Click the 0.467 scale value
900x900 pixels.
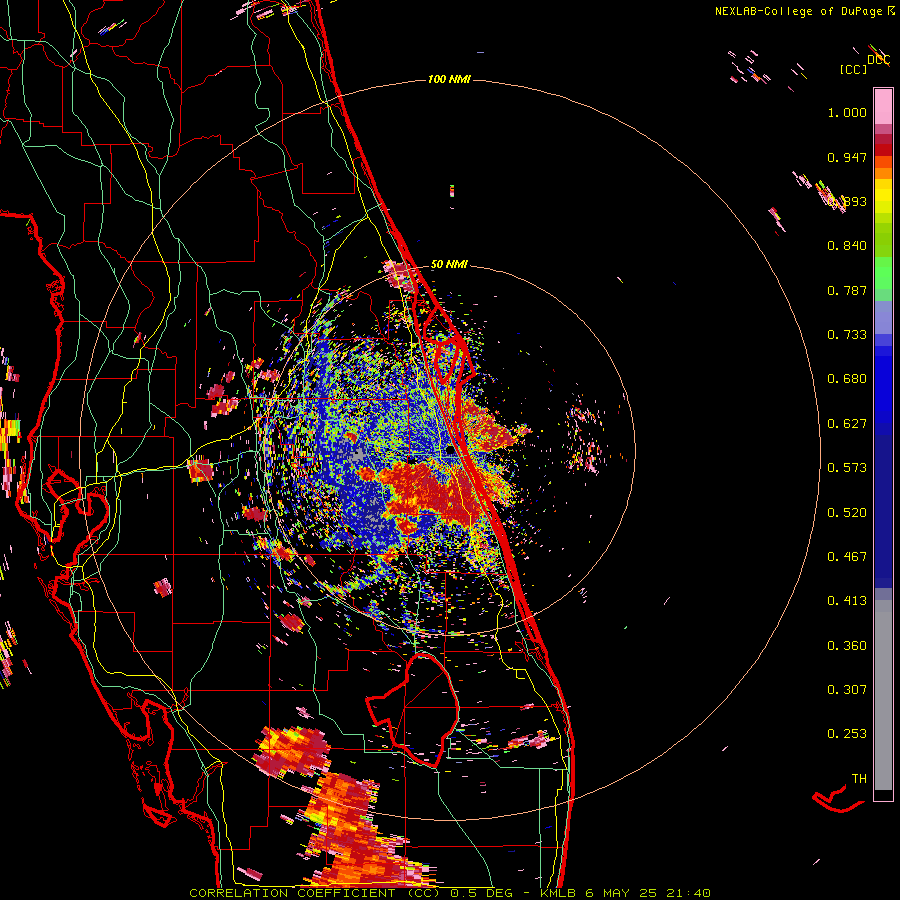[847, 557]
